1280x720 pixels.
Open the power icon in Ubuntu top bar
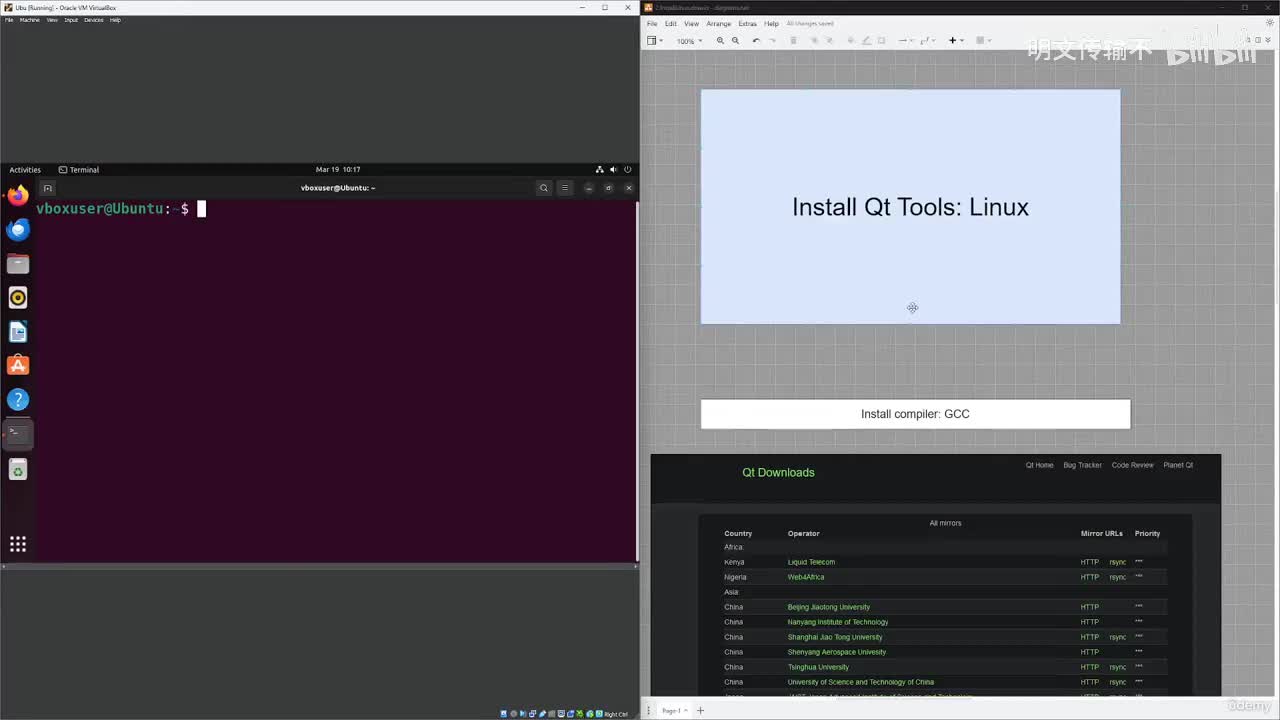coord(627,170)
